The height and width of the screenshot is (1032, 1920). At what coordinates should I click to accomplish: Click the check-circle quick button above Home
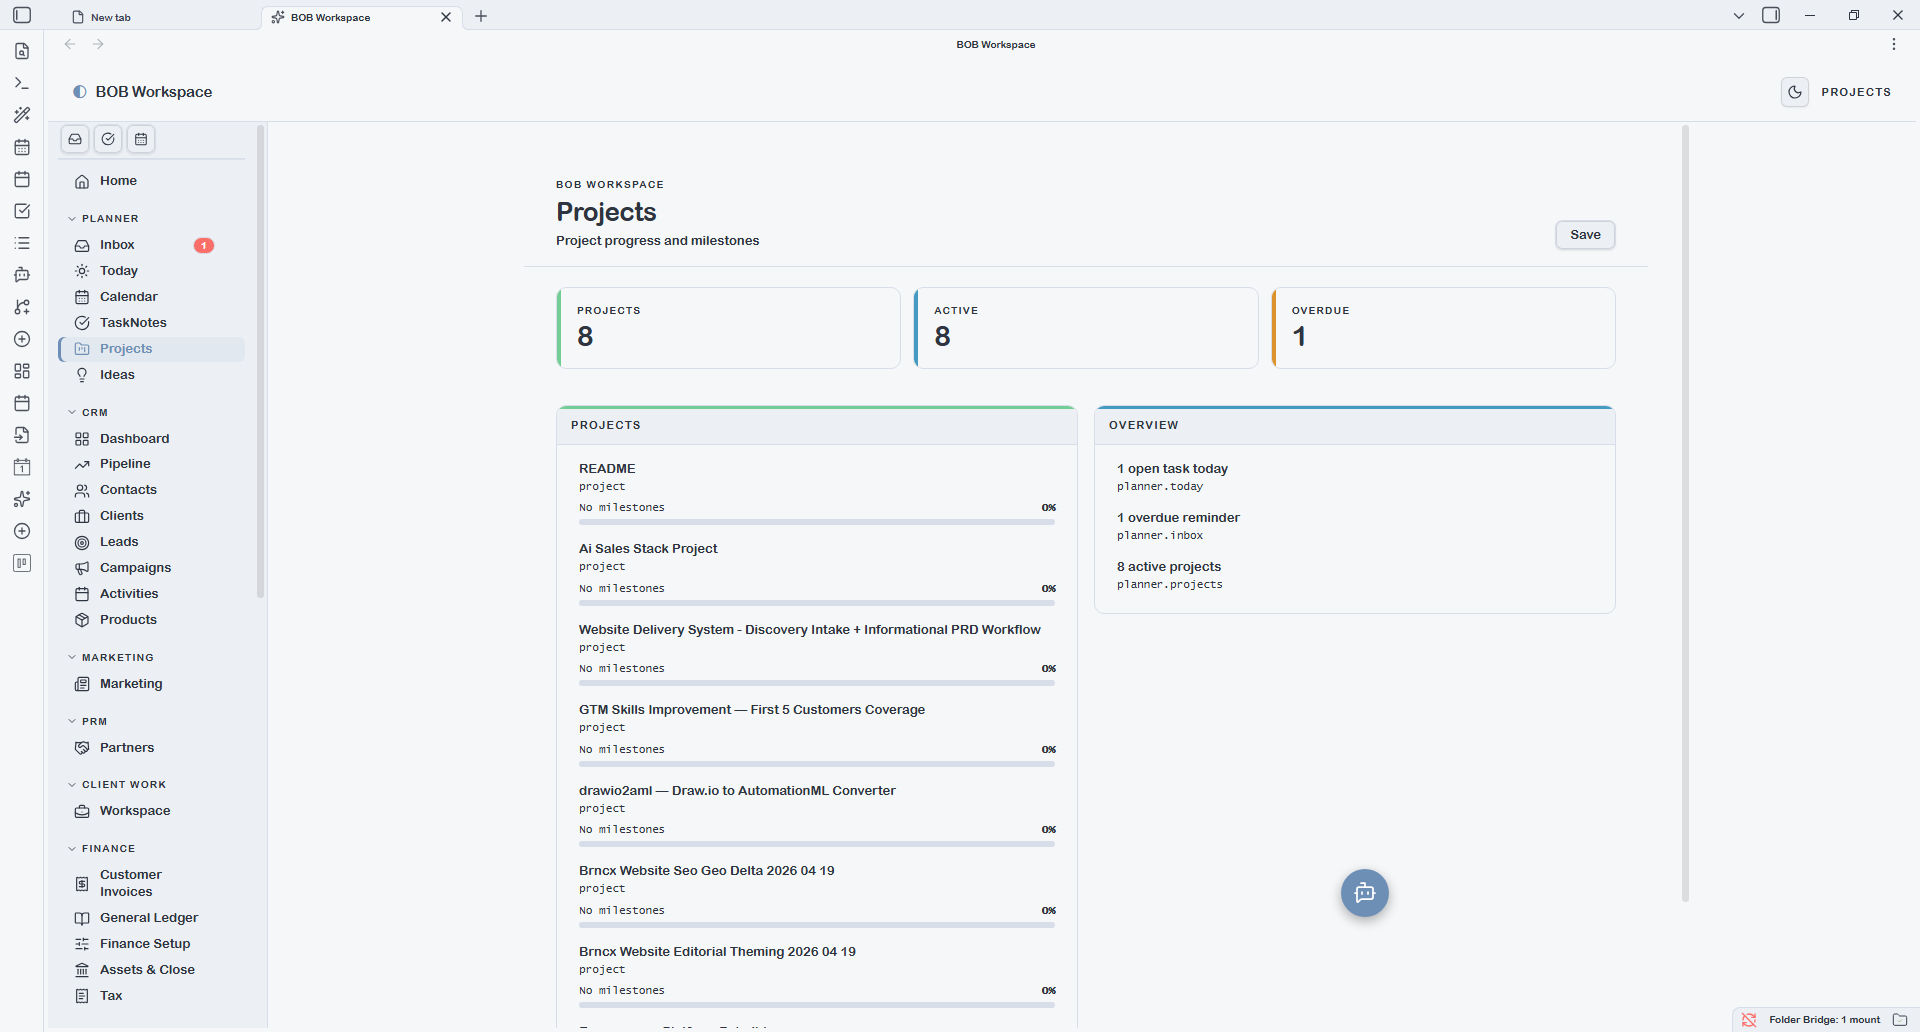(x=108, y=139)
